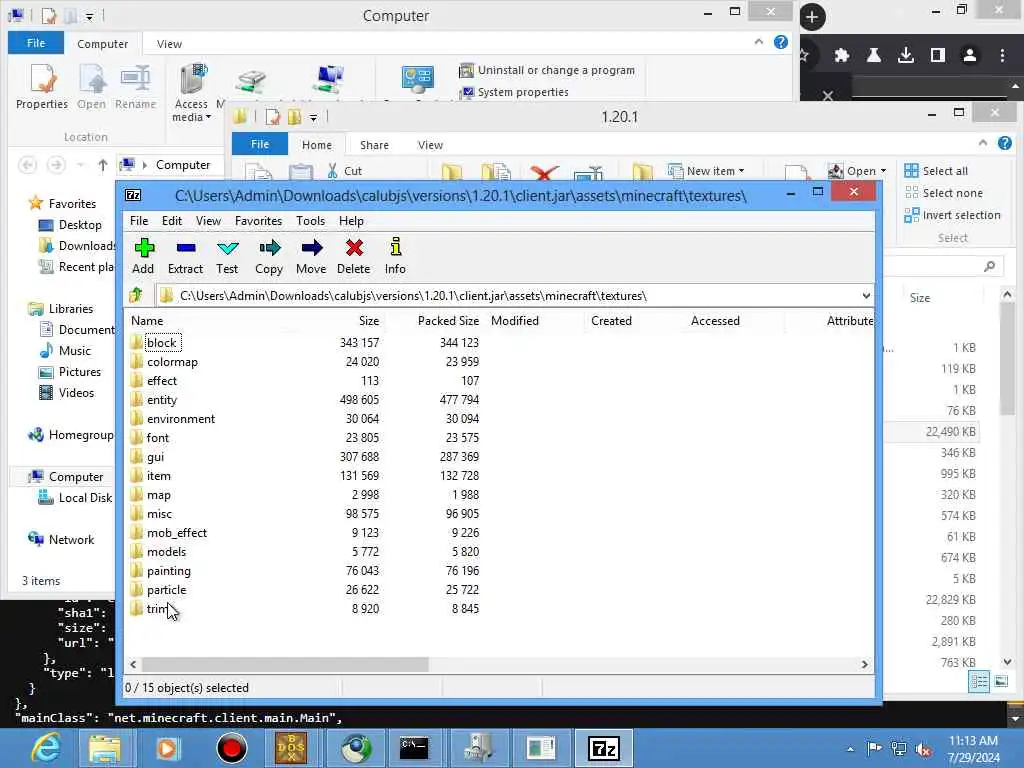
Task: Select the environment folder
Action: 181,419
